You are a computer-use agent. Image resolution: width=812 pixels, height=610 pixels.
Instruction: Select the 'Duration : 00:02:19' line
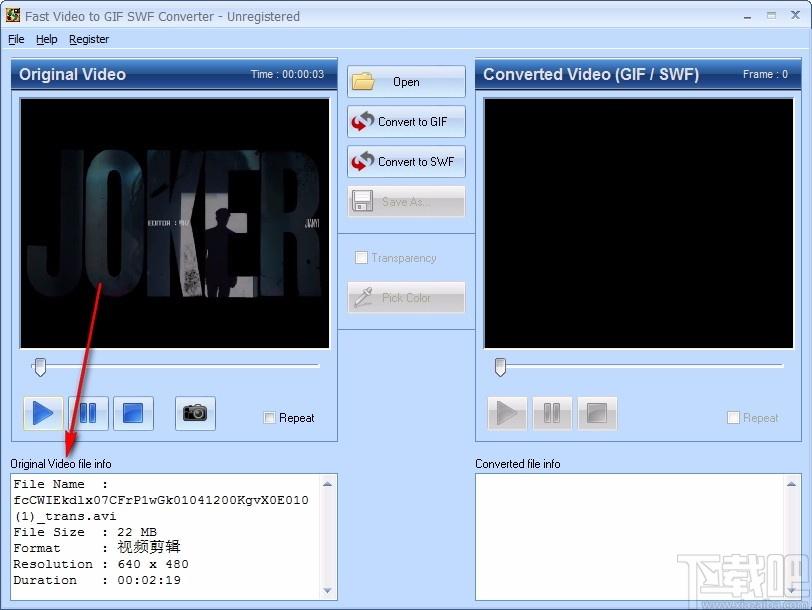pyautogui.click(x=97, y=580)
